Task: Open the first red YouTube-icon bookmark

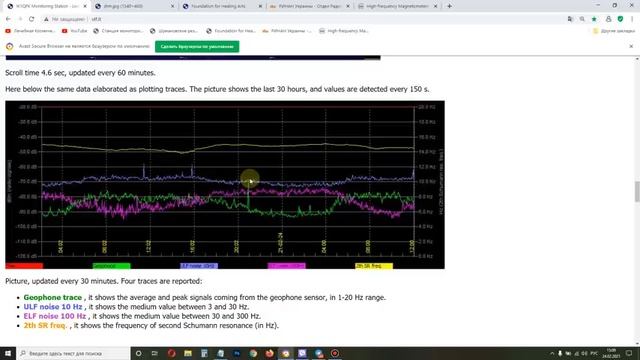Action: tap(30, 31)
